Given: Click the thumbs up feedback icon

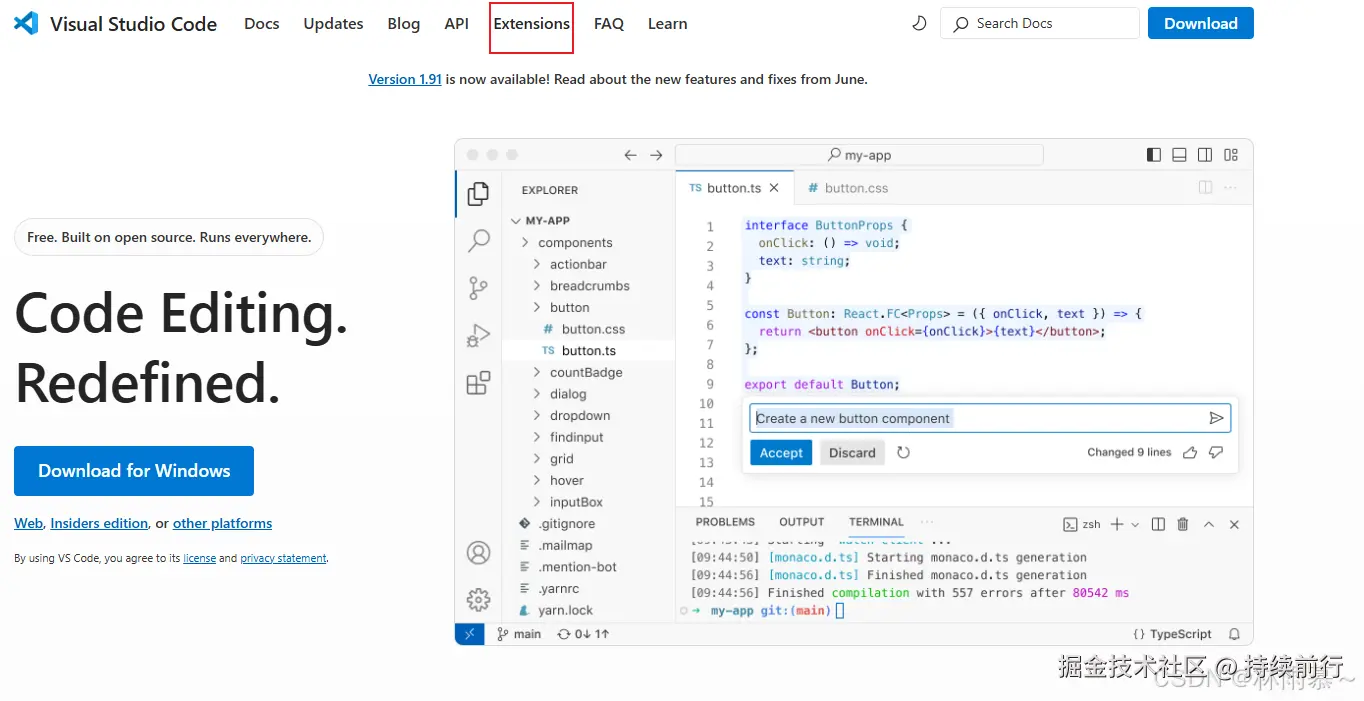Looking at the screenshot, I should (1190, 453).
